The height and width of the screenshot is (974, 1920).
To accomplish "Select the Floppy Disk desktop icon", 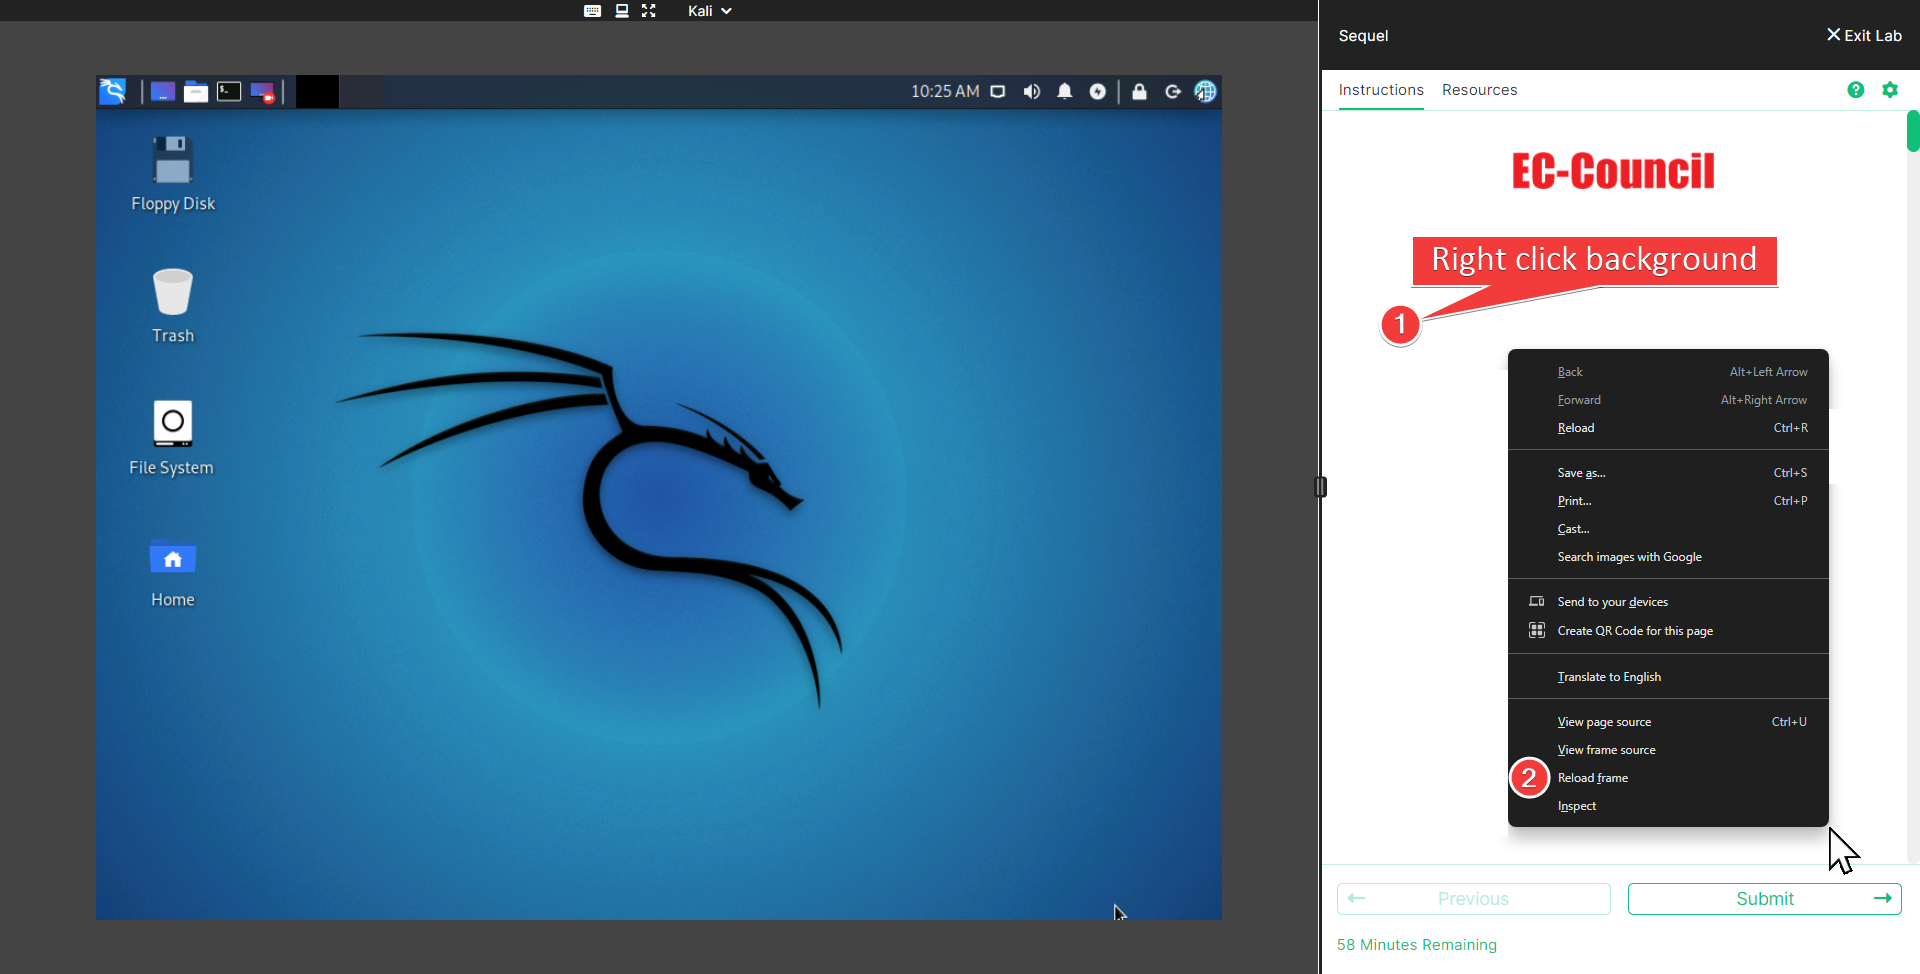I will click(x=173, y=174).
